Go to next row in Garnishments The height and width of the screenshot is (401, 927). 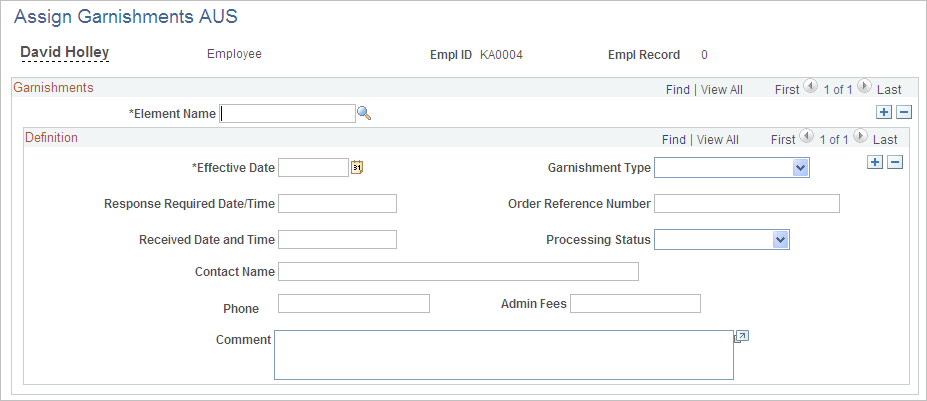pos(864,87)
